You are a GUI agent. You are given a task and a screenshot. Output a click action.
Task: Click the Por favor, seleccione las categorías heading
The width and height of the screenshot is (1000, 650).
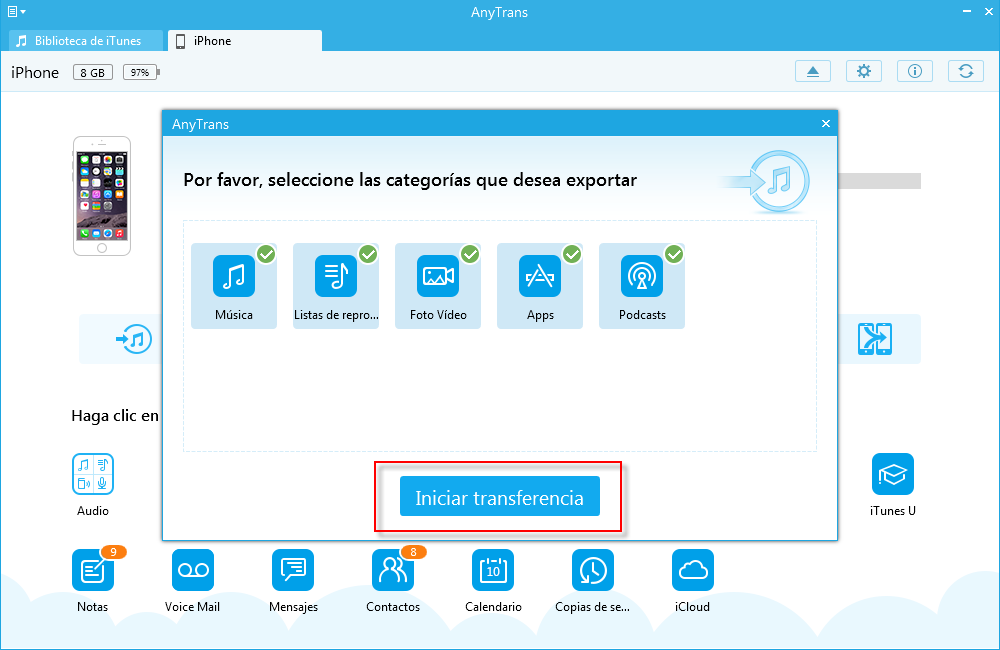(410, 180)
